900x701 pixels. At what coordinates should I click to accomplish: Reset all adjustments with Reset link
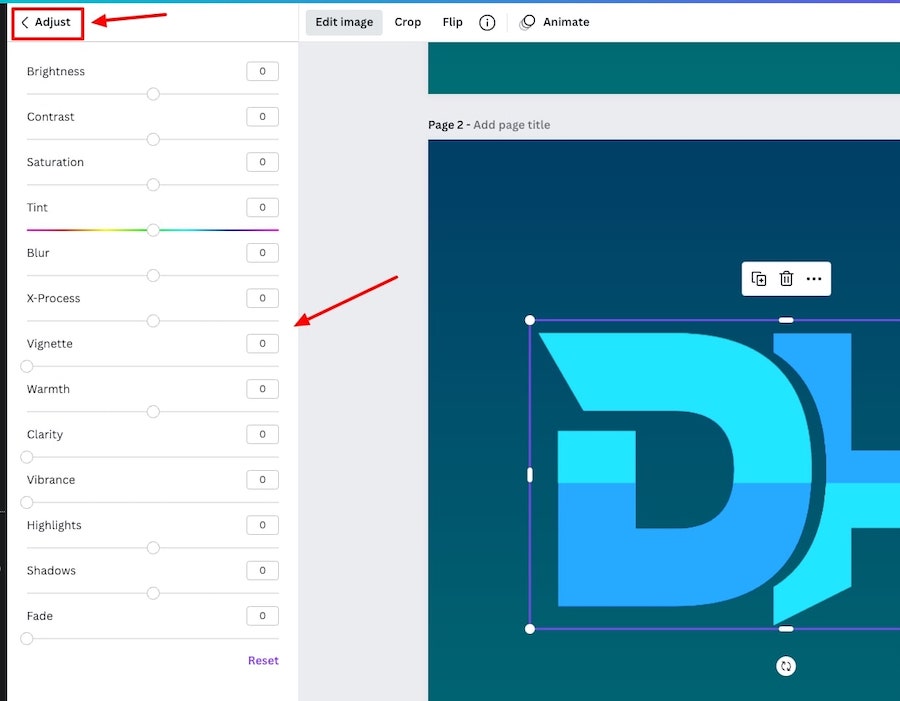[263, 660]
